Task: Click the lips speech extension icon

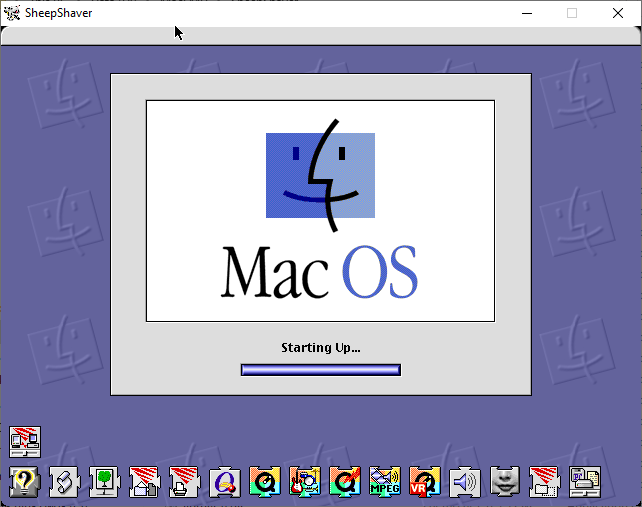Action: (x=506, y=482)
